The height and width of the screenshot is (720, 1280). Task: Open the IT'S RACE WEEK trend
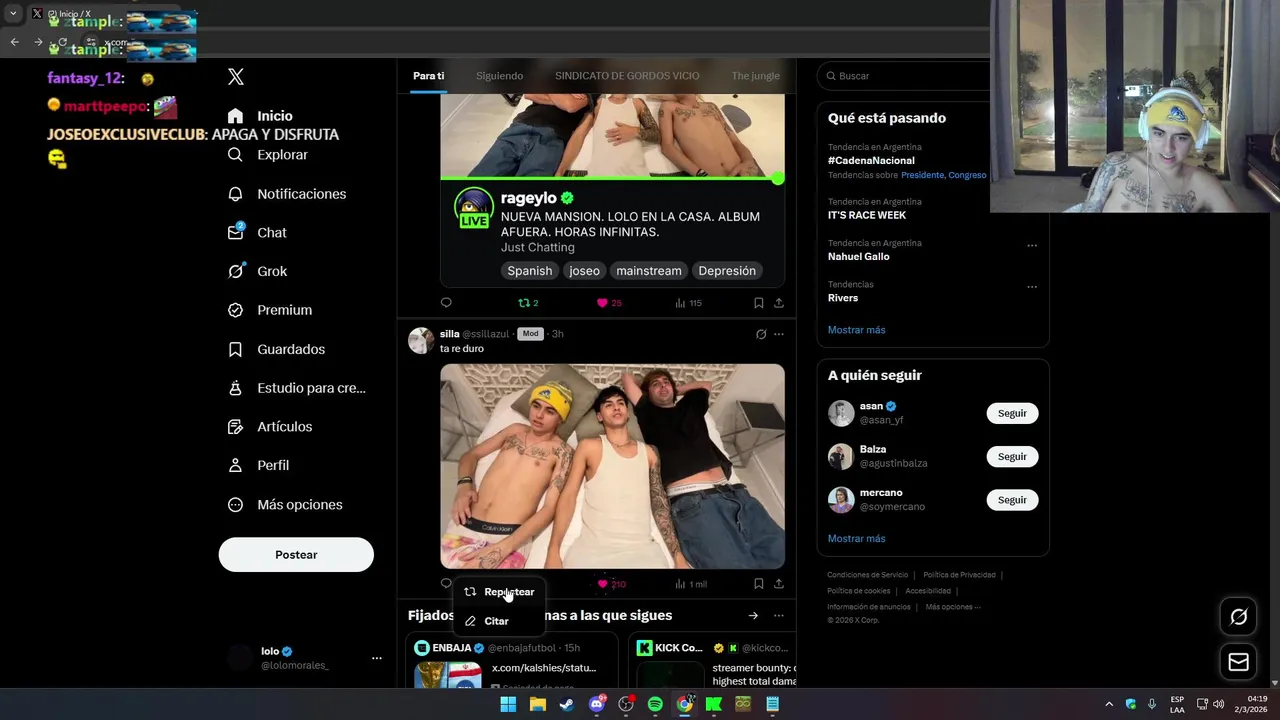click(x=867, y=215)
